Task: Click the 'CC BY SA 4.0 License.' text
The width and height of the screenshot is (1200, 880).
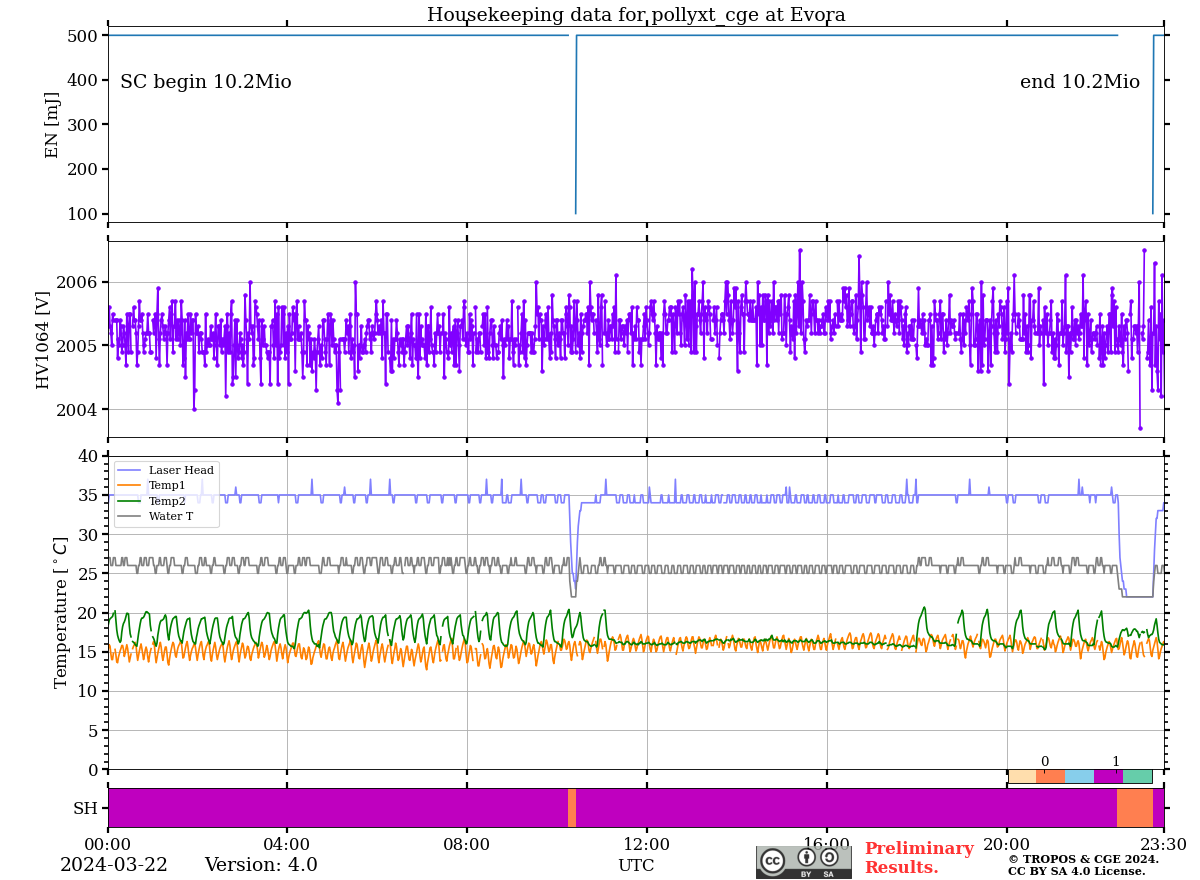Action: coord(1076,872)
